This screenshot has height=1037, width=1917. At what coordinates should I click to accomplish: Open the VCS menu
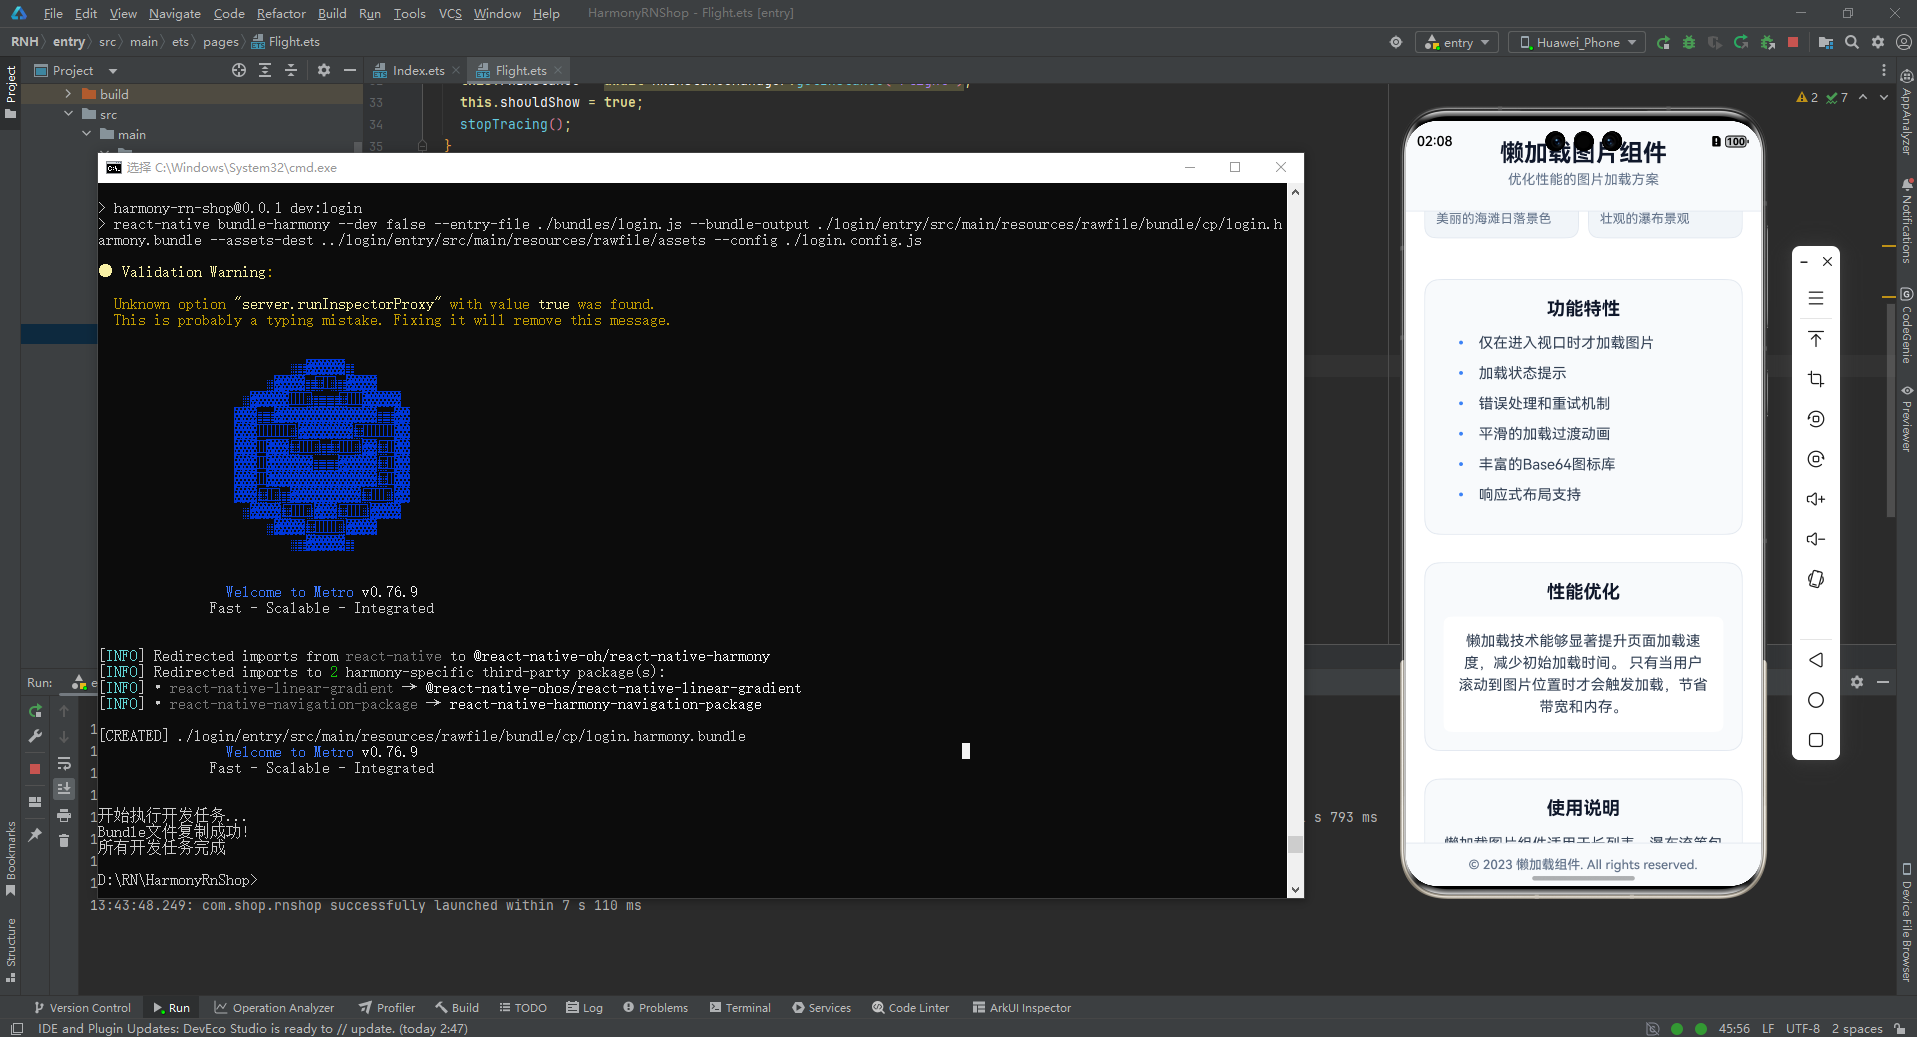pyautogui.click(x=450, y=13)
